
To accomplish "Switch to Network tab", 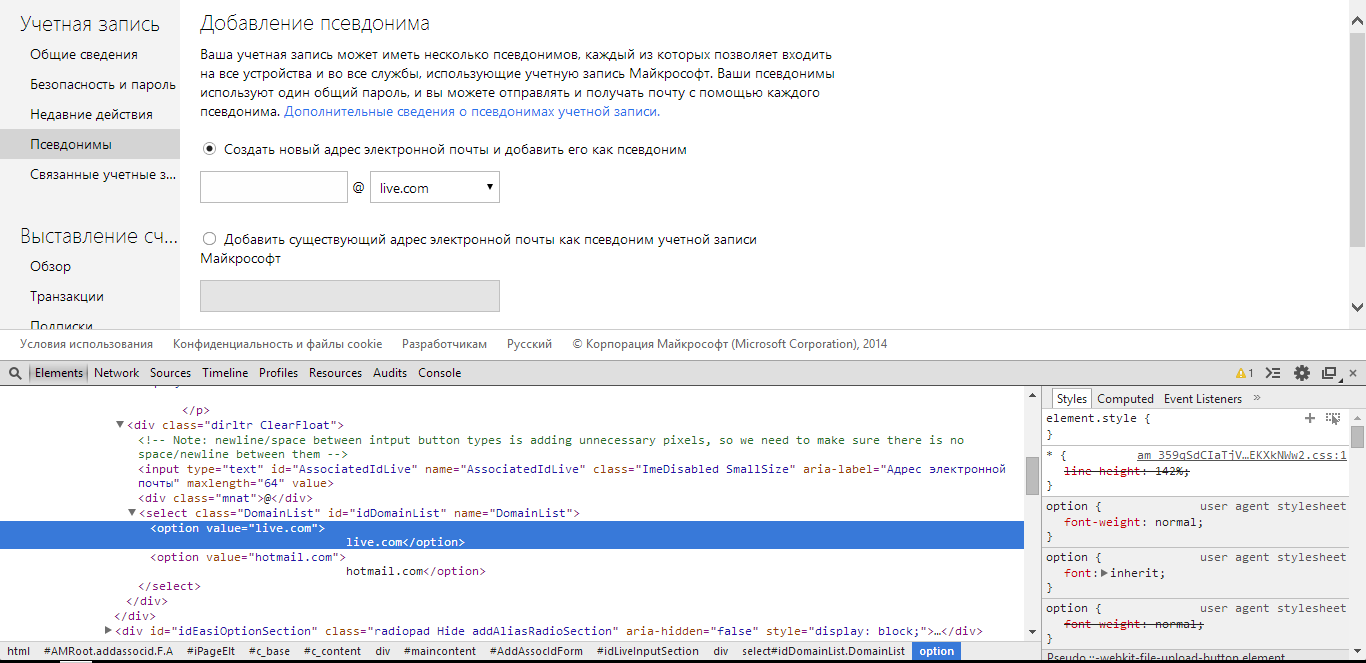I will [x=117, y=373].
